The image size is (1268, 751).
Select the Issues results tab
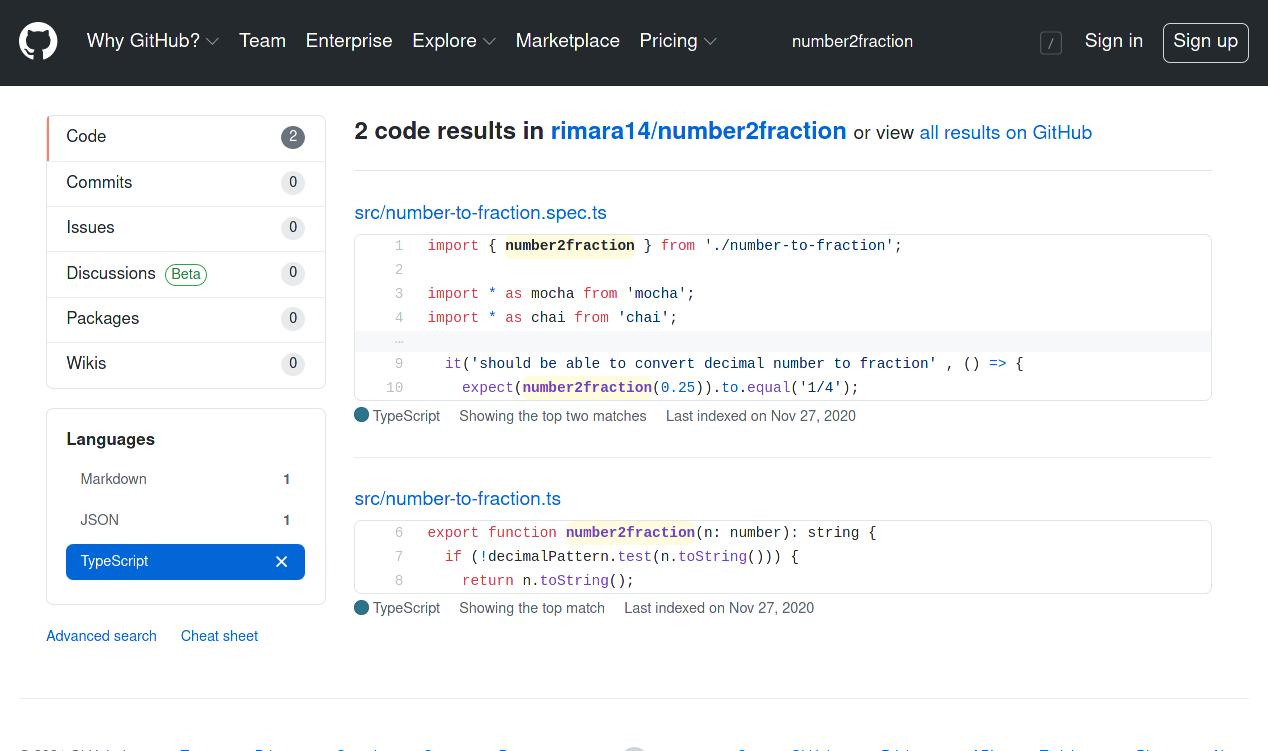186,228
